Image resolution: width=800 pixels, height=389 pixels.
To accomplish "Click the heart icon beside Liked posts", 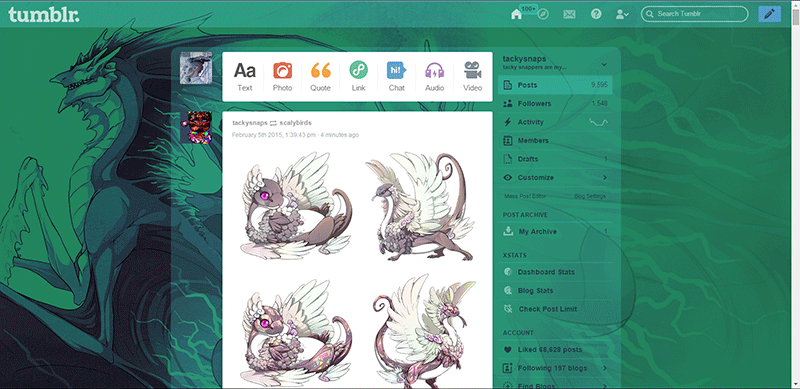I will 507,350.
